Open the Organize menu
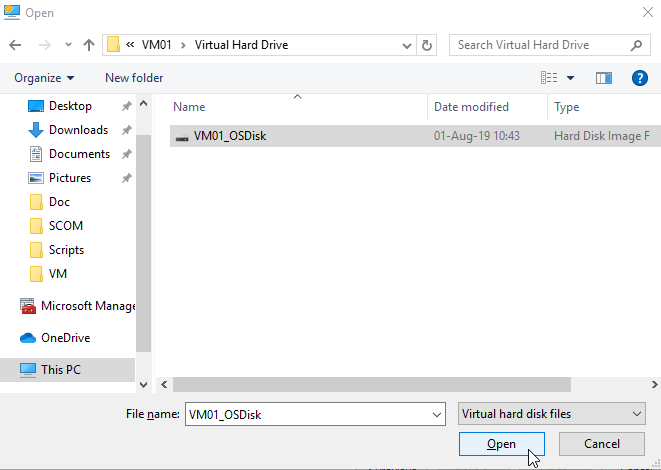 [x=44, y=78]
